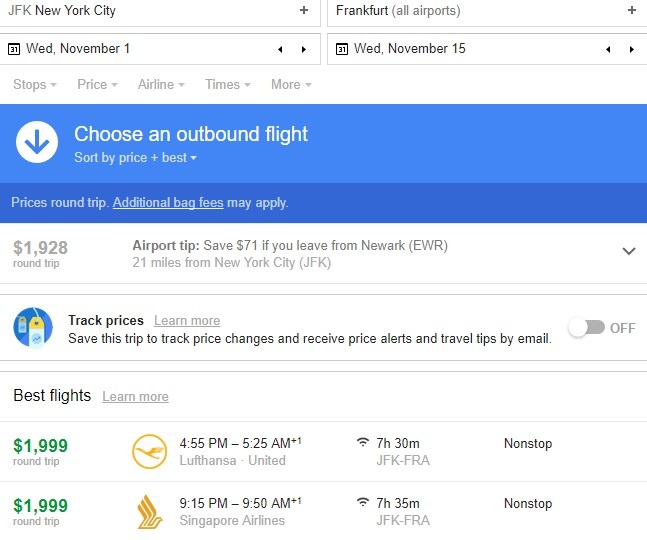Expand the Newark airport tip
647x540 pixels.
click(628, 252)
